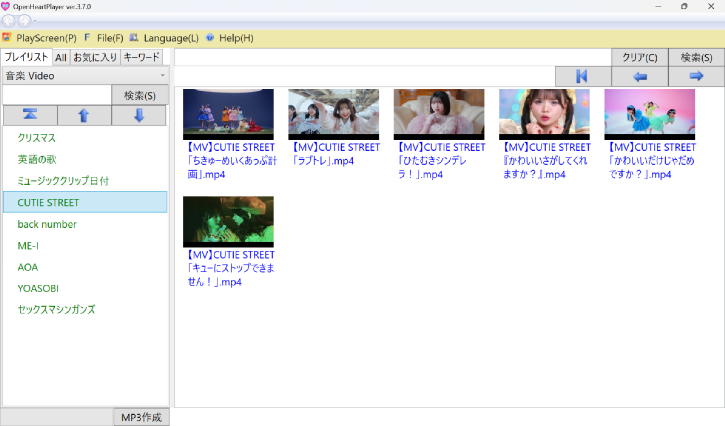
Task: Open the Help(H) menu
Action: tap(229, 38)
